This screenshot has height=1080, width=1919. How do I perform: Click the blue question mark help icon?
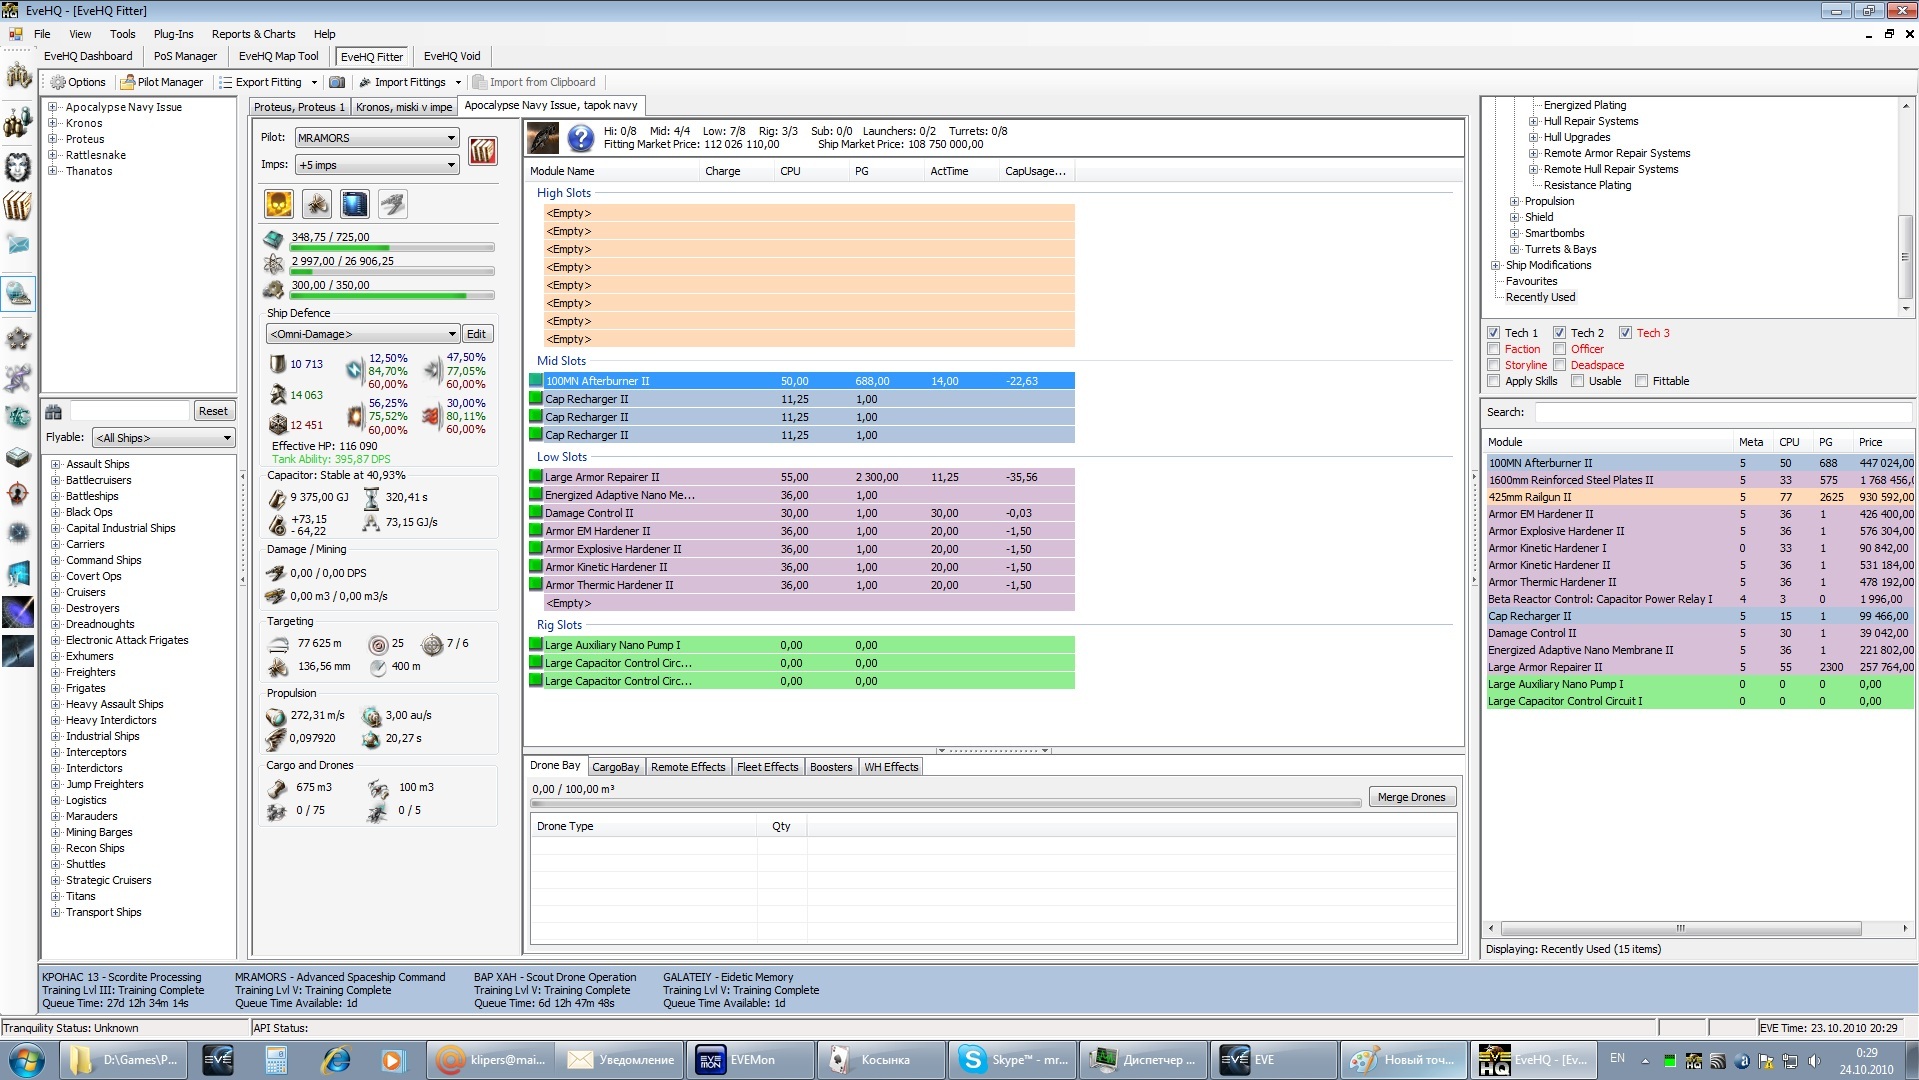(580, 138)
